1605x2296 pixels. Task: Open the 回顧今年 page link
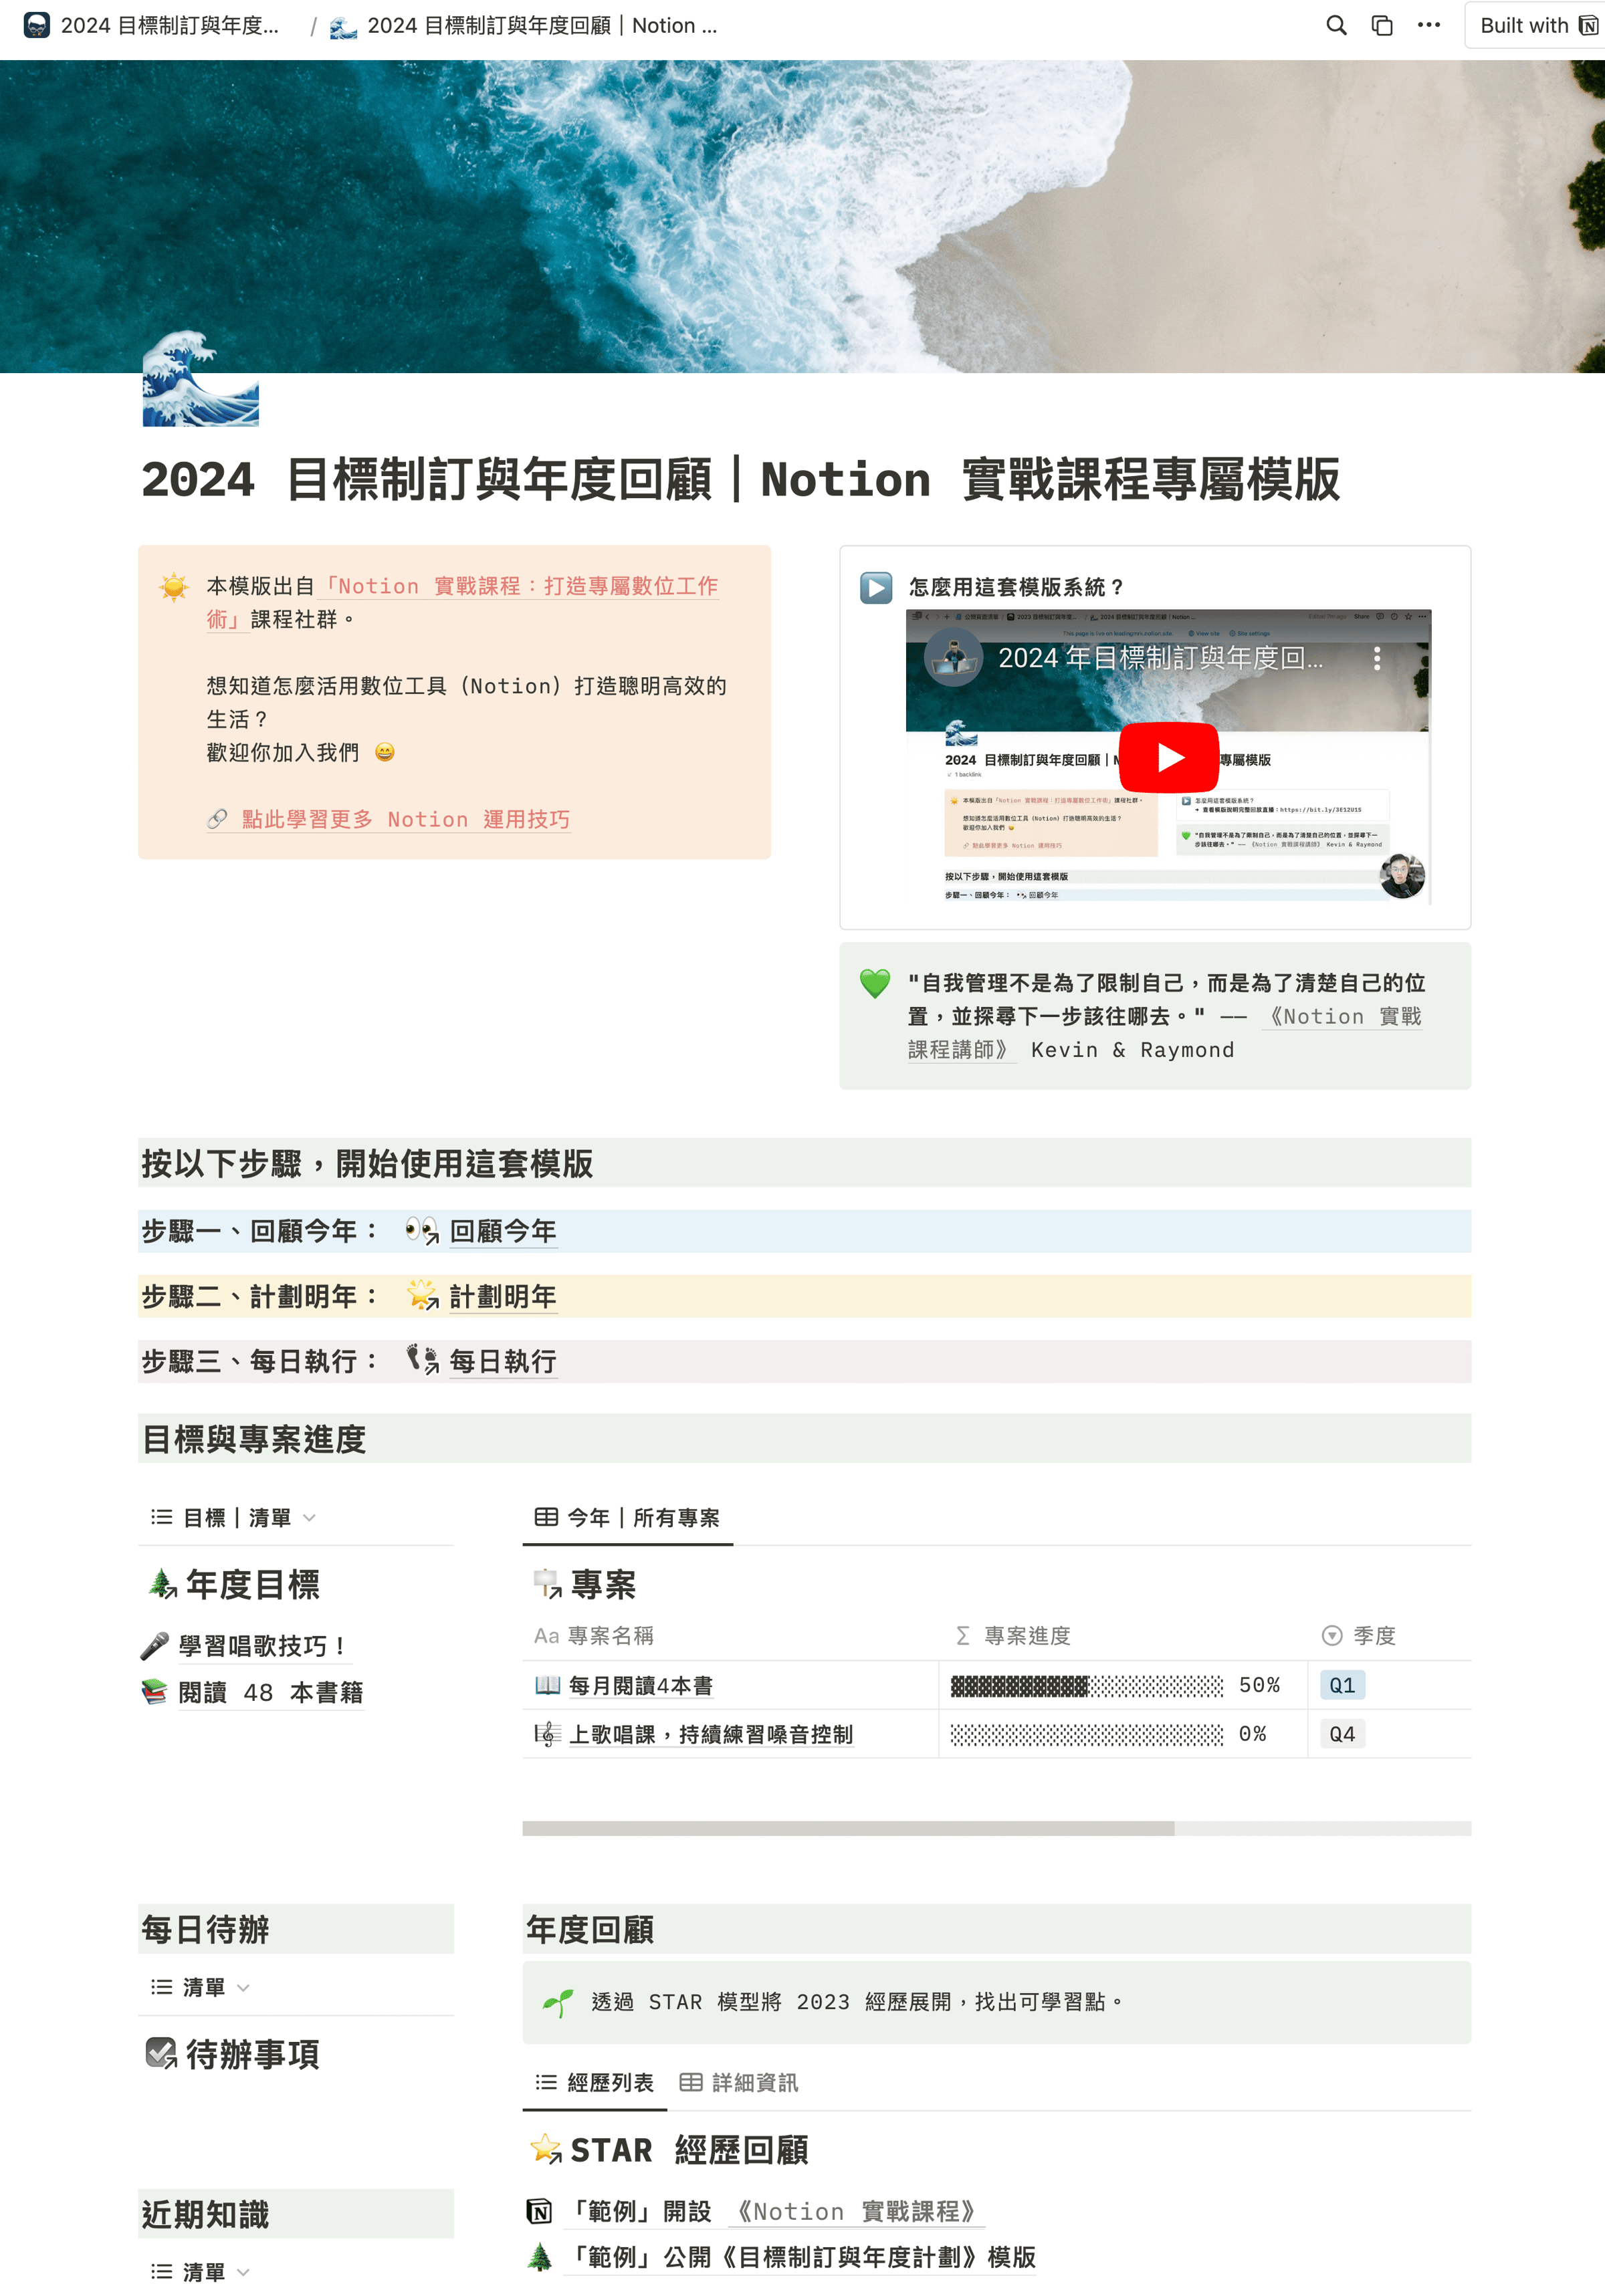coord(503,1231)
